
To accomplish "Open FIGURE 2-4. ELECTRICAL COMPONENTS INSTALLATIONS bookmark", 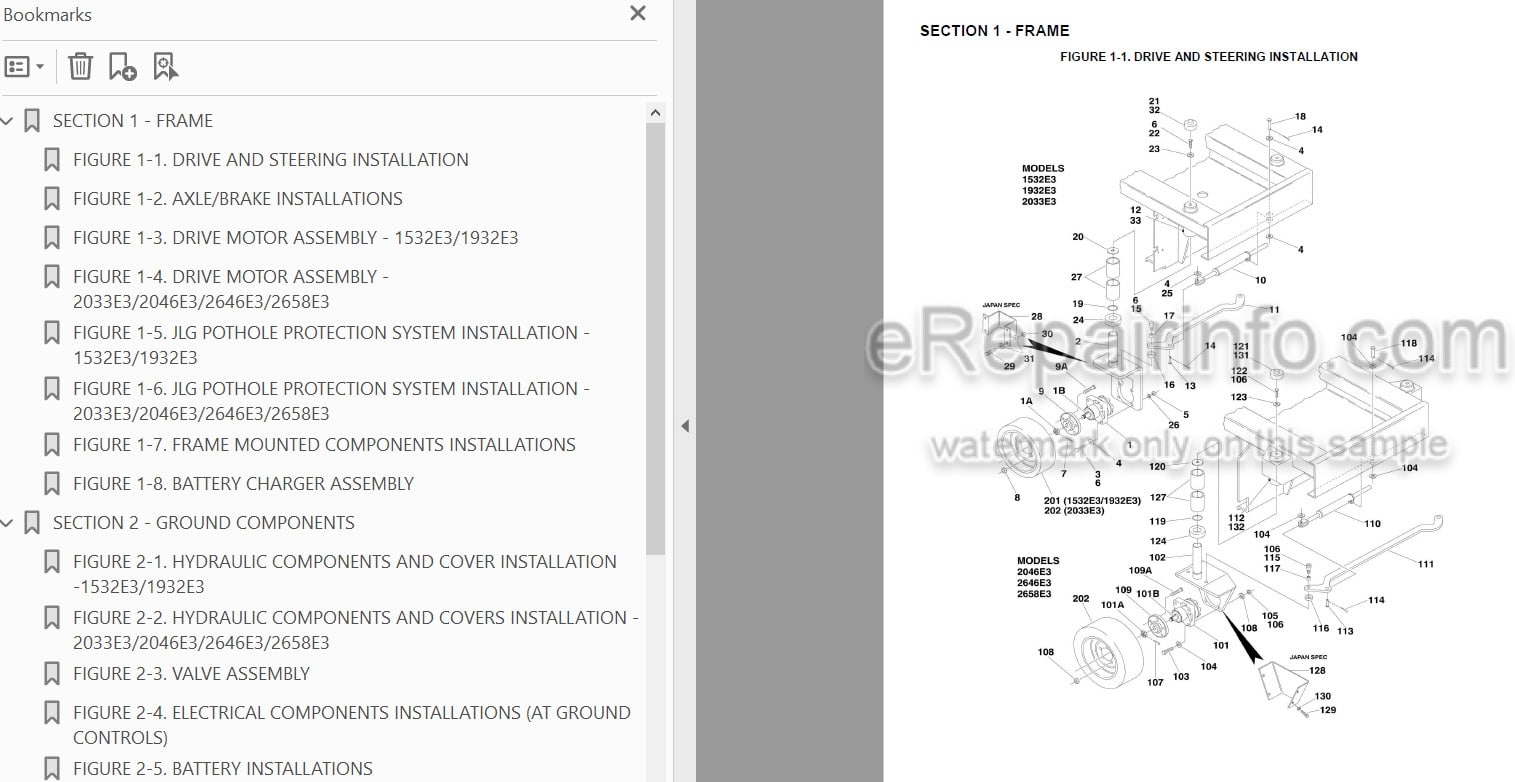I will point(352,725).
